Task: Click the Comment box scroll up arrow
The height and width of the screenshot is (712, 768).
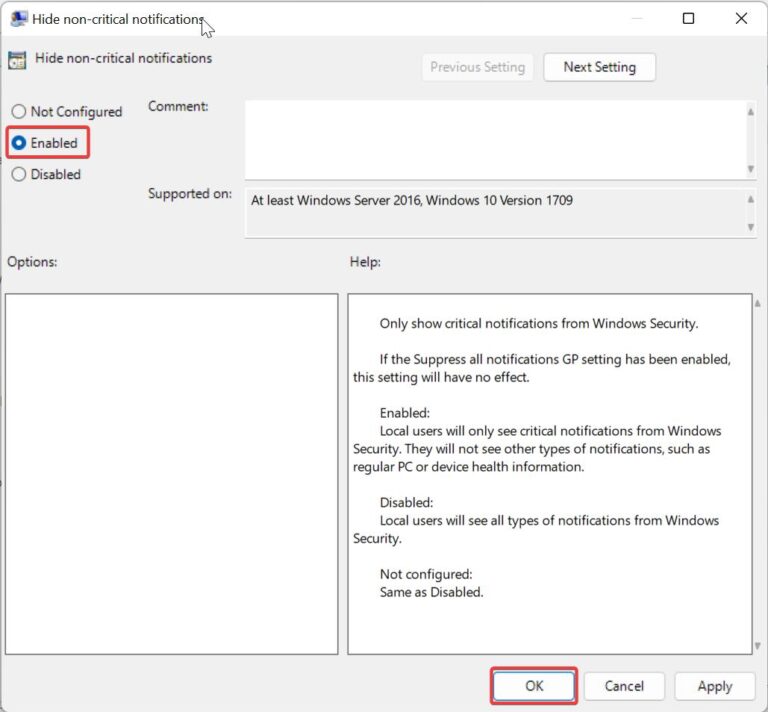Action: 750,112
